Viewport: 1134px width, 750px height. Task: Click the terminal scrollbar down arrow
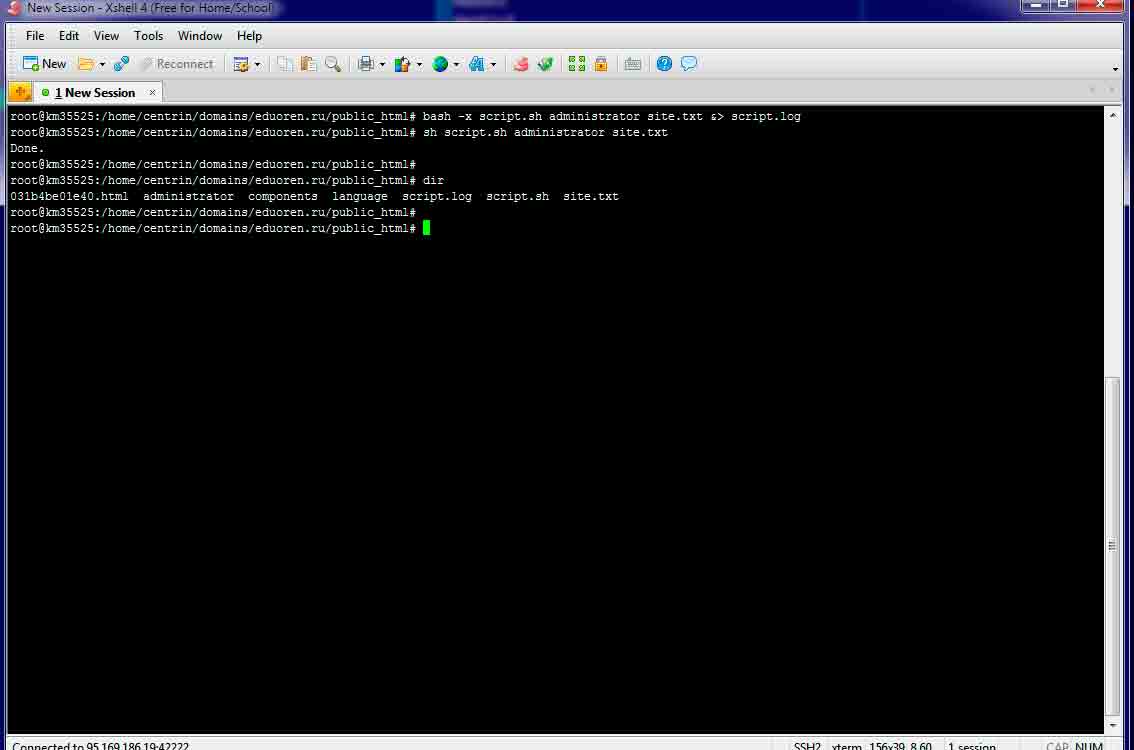[1112, 725]
